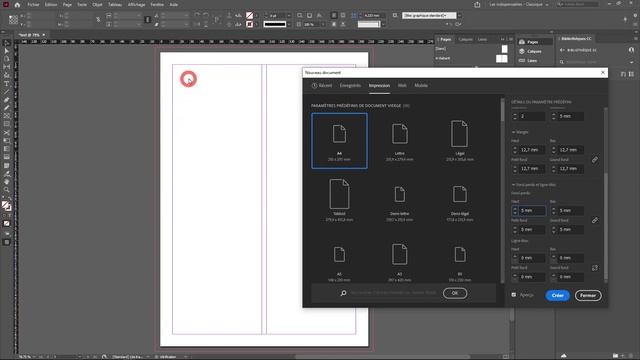640x360 pixels.
Task: Select the Direct Selection tool
Action: pyautogui.click(x=7, y=51)
